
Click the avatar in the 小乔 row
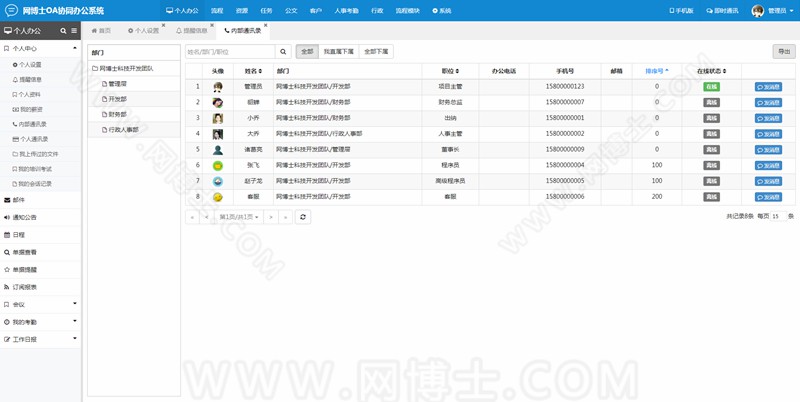pos(218,118)
